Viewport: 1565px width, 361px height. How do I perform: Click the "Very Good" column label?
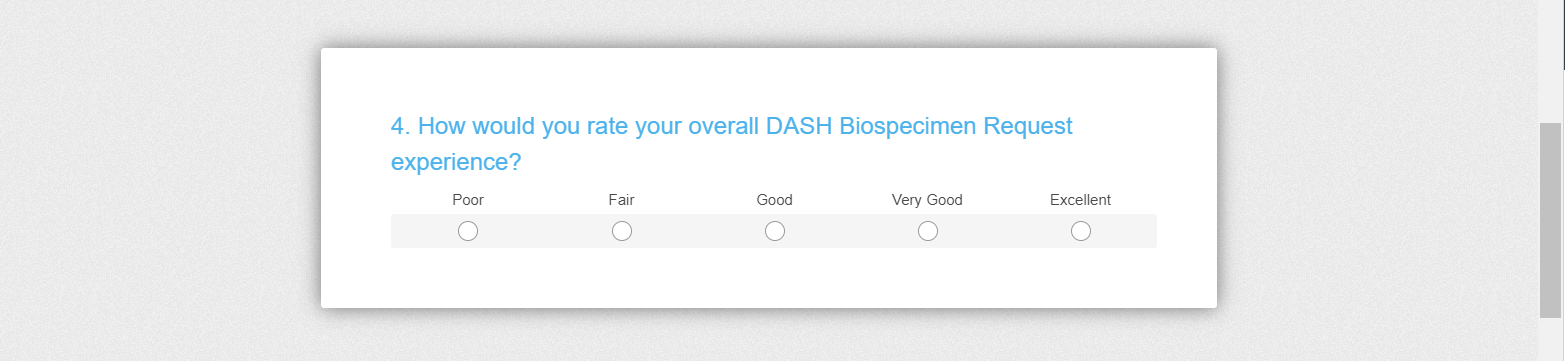click(927, 200)
